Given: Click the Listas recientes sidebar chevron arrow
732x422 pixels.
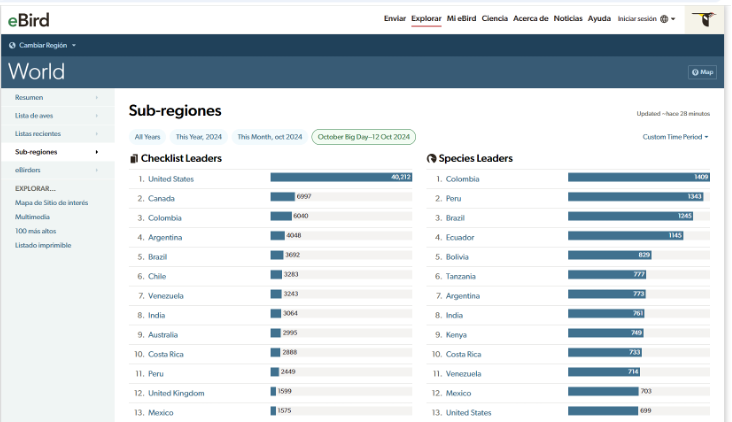Looking at the screenshot, I should click(x=97, y=134).
